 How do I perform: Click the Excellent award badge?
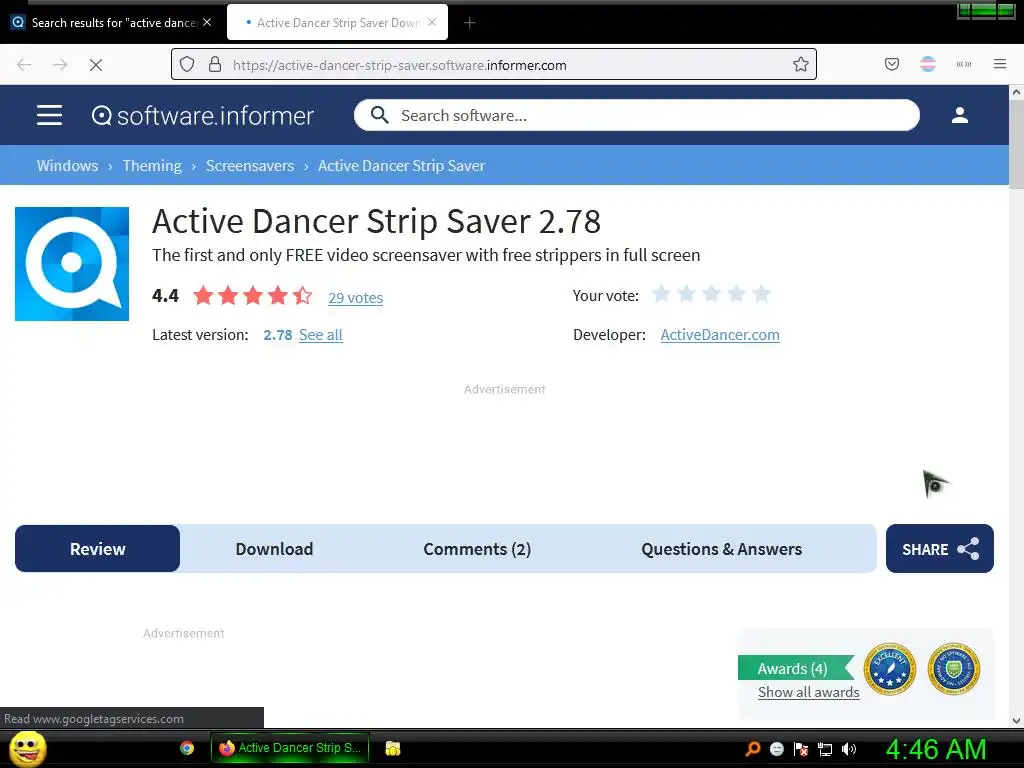[x=889, y=669]
